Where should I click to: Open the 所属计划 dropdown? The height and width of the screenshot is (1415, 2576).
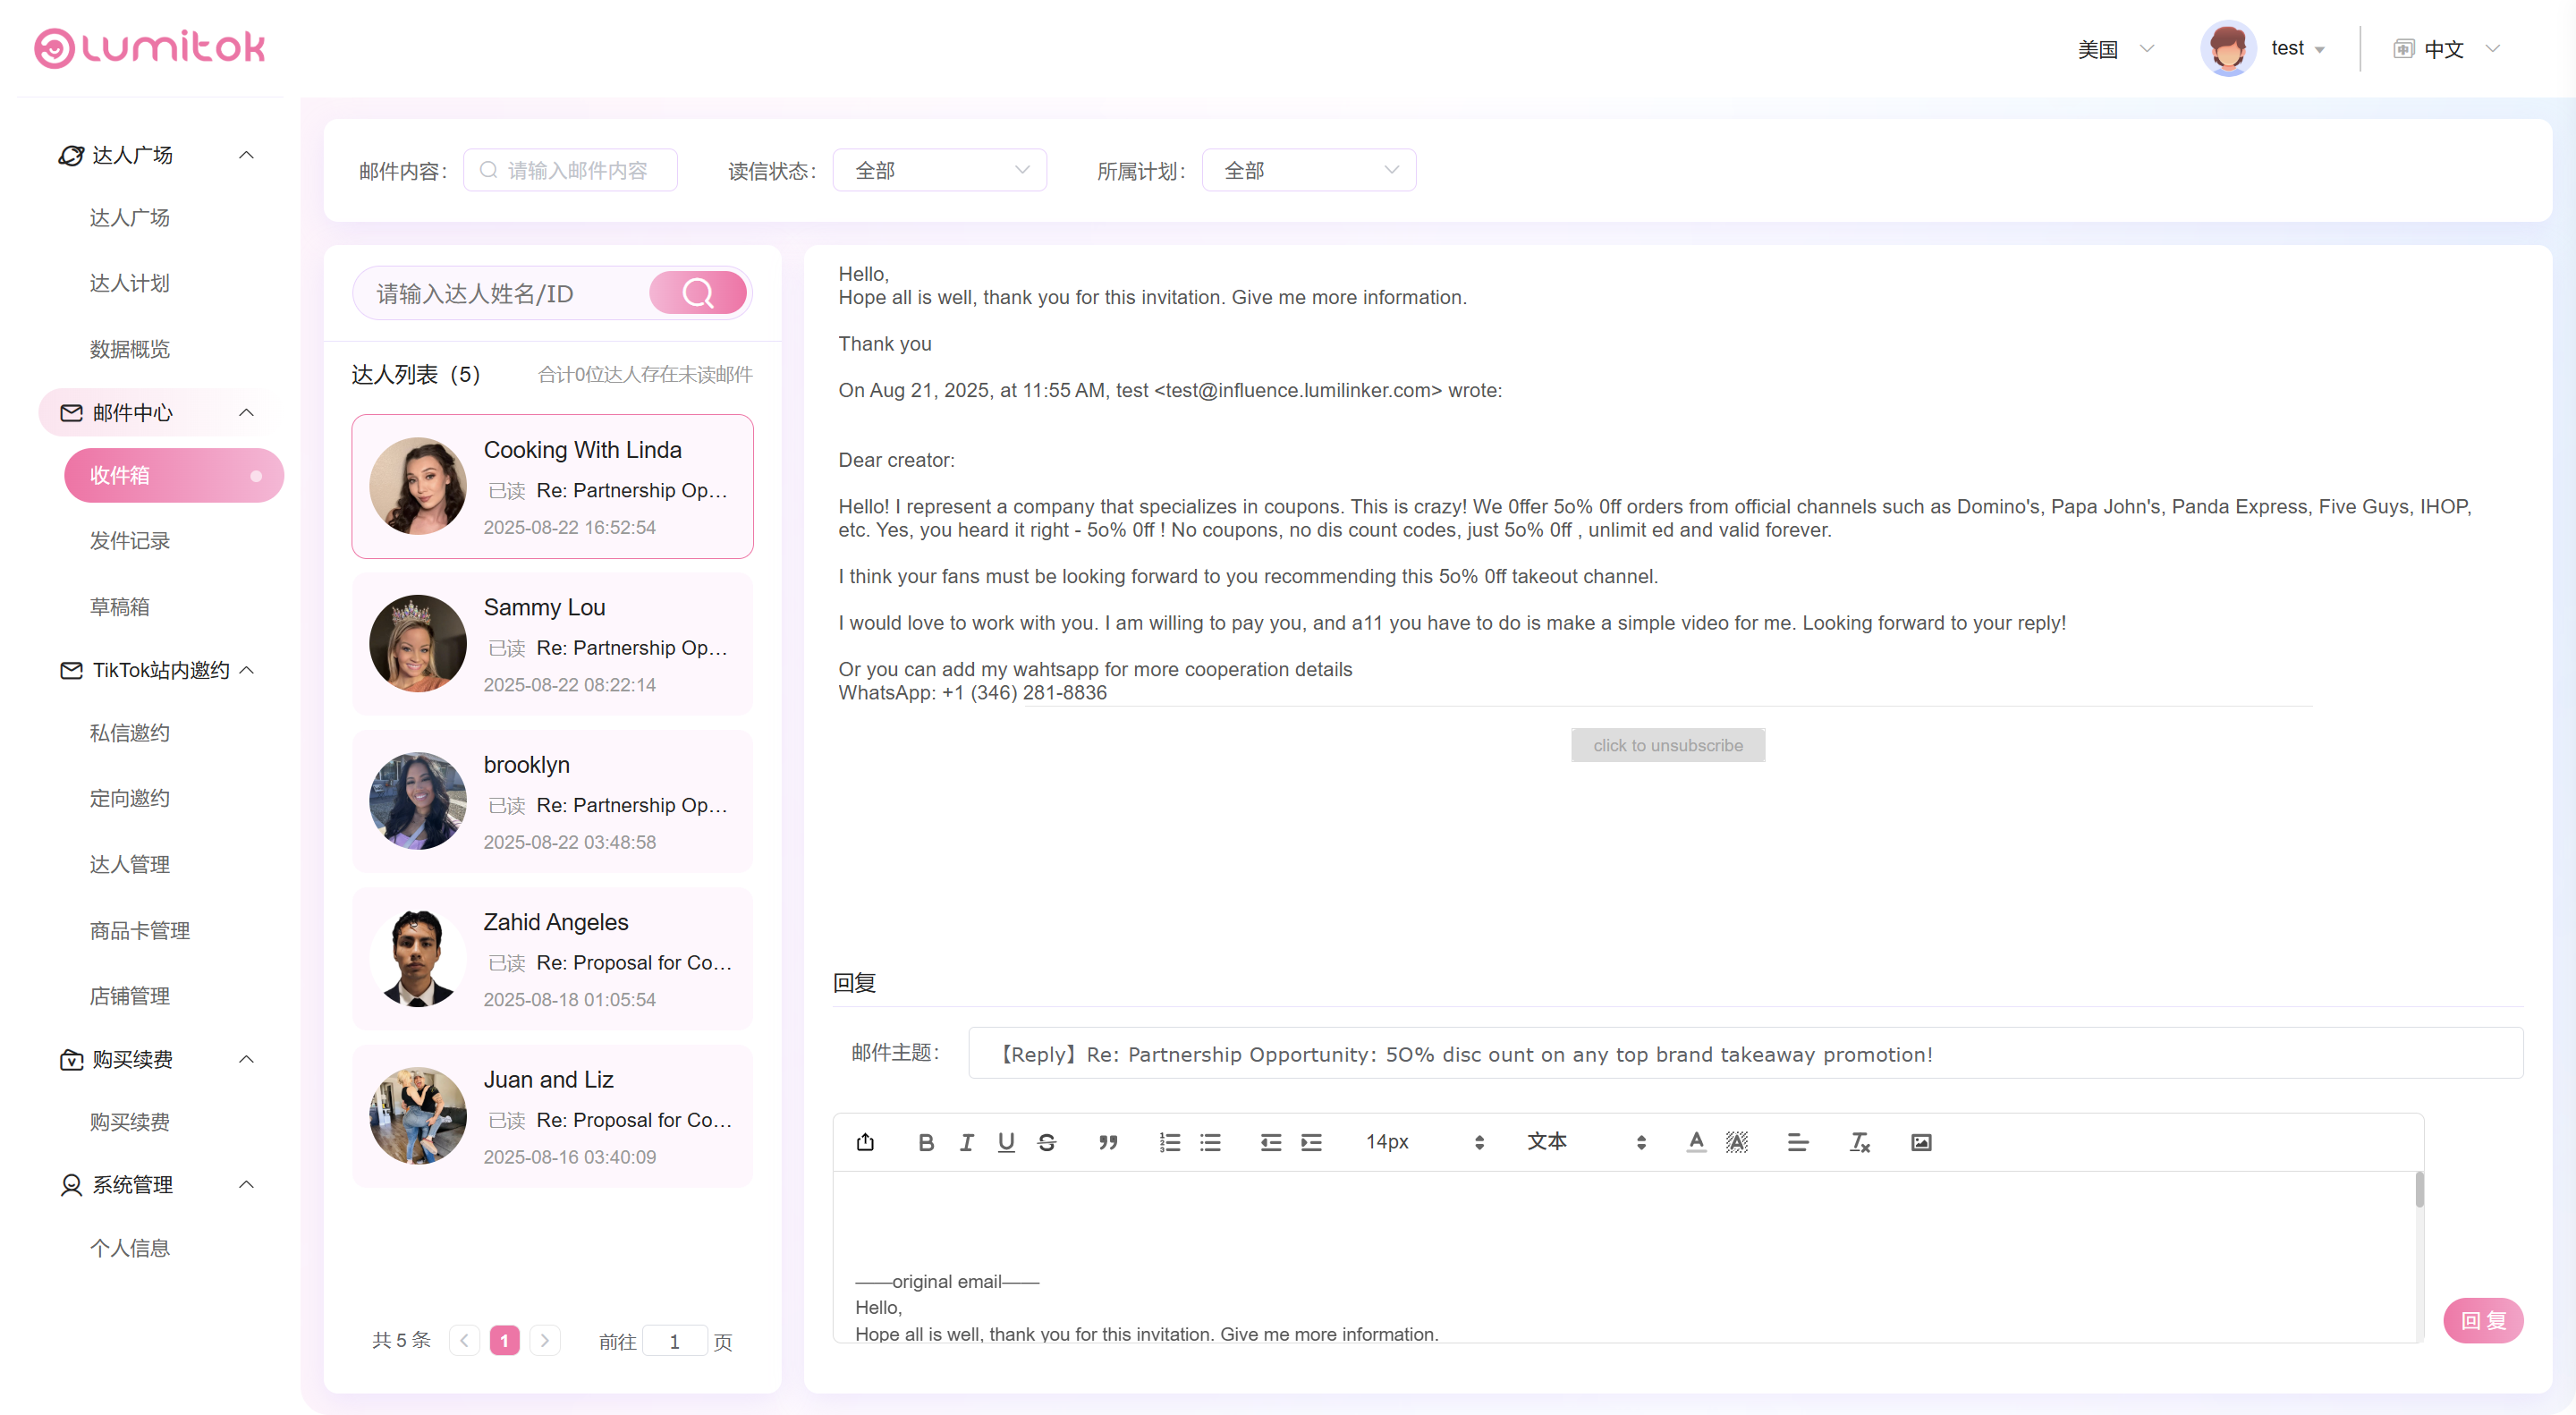point(1308,170)
